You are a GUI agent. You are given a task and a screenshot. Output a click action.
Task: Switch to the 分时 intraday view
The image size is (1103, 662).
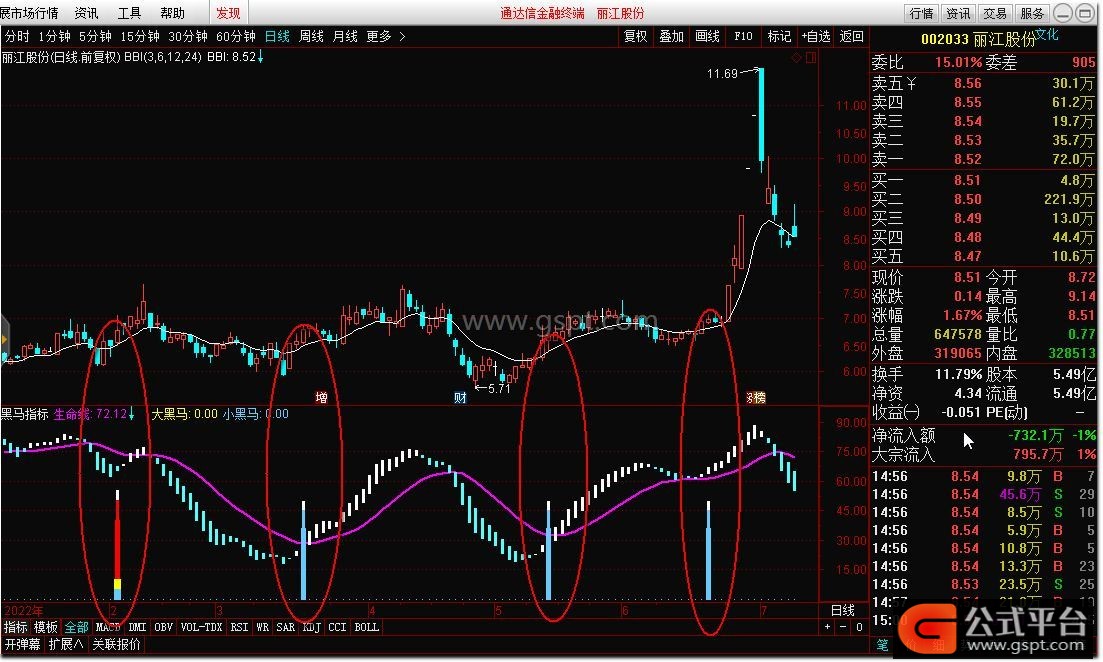[x=18, y=36]
